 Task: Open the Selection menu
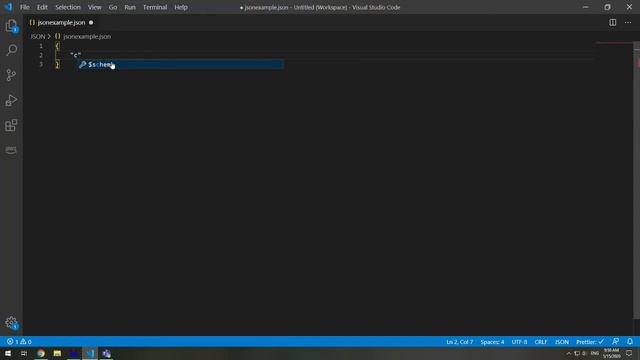point(68,7)
